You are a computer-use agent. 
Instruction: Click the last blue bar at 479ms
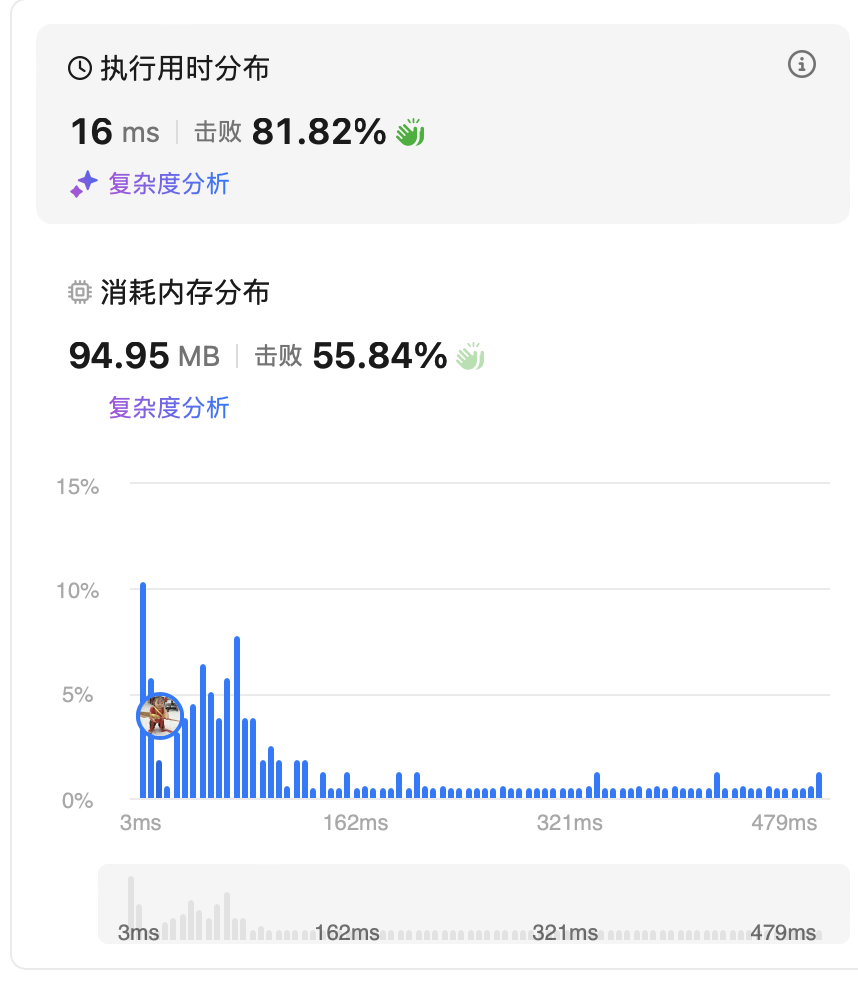point(819,785)
